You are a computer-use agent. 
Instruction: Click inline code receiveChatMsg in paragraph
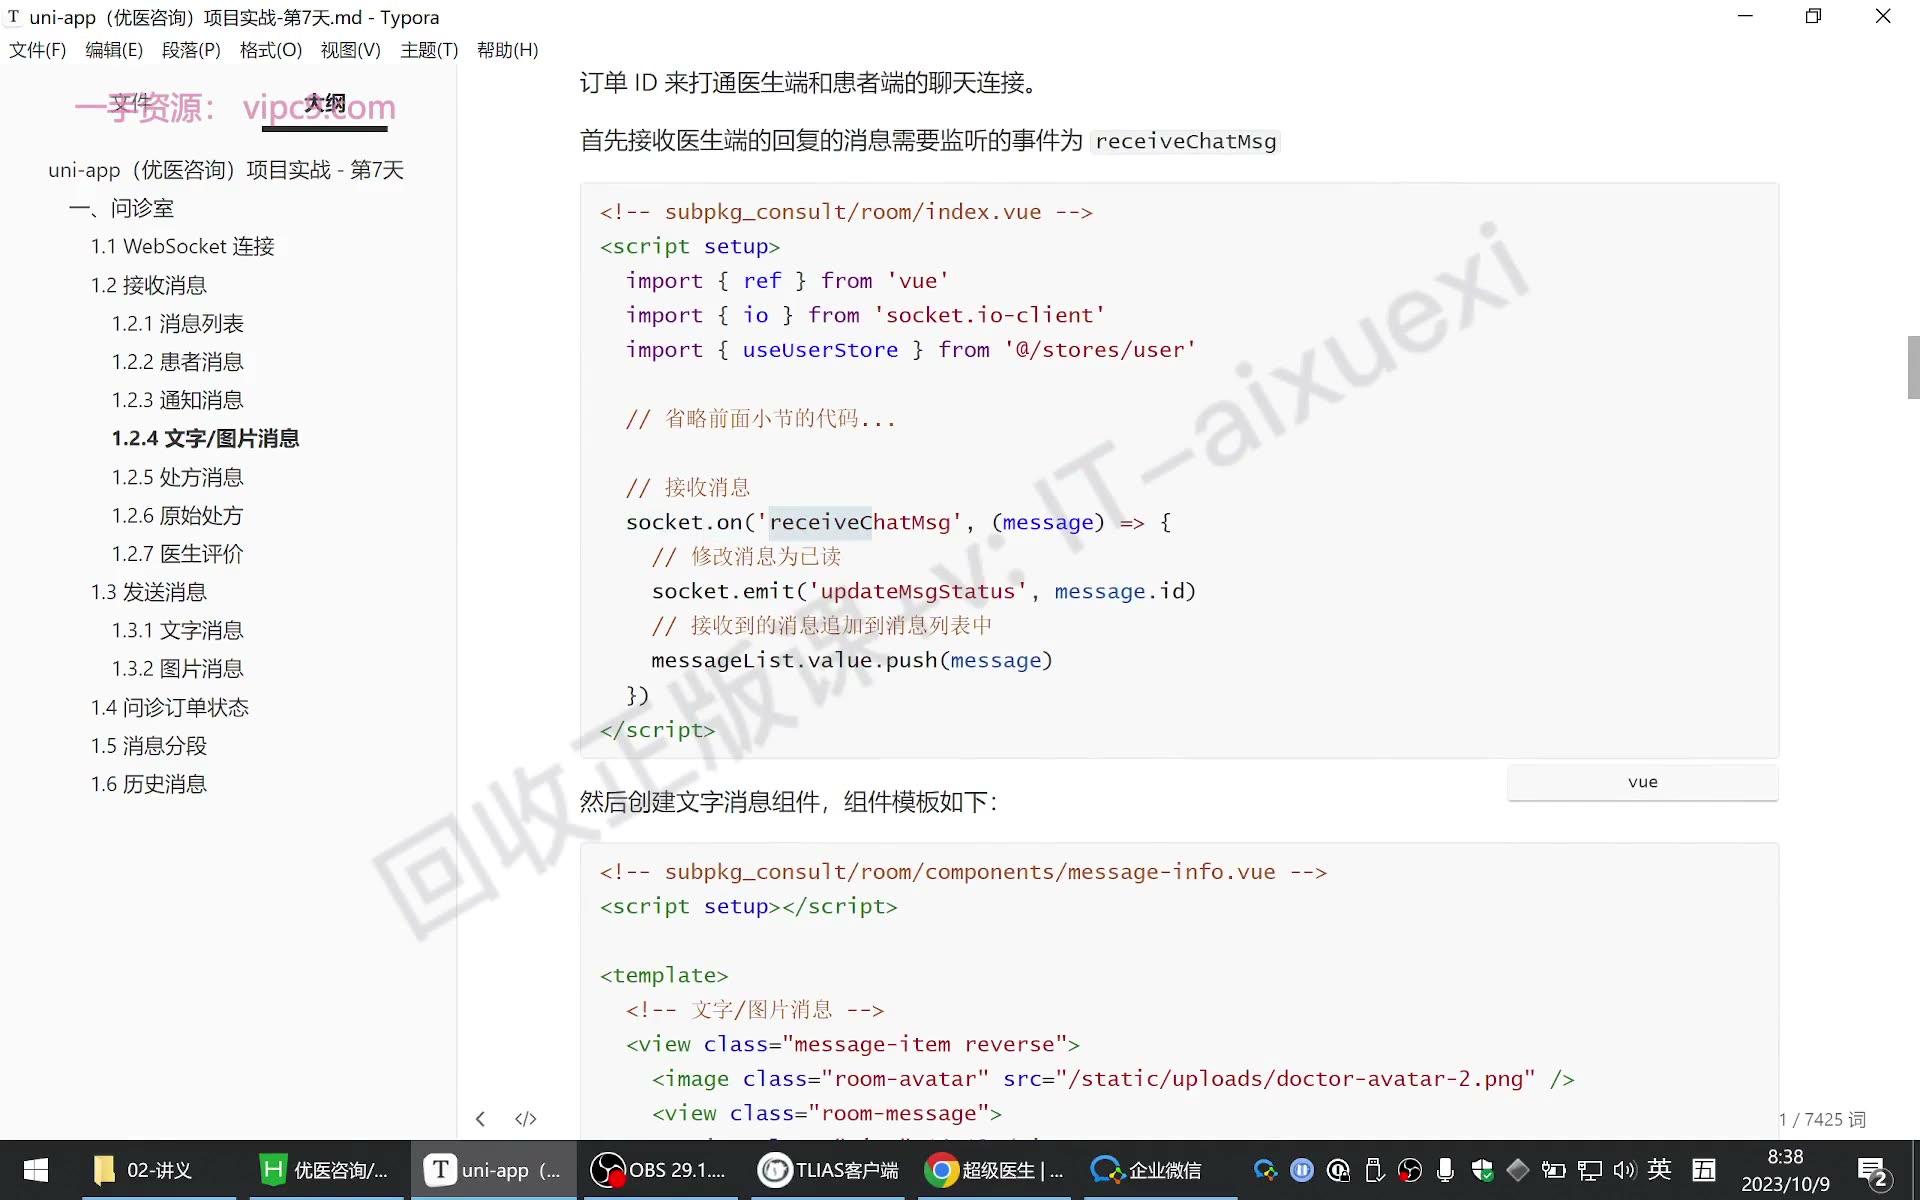(1185, 141)
